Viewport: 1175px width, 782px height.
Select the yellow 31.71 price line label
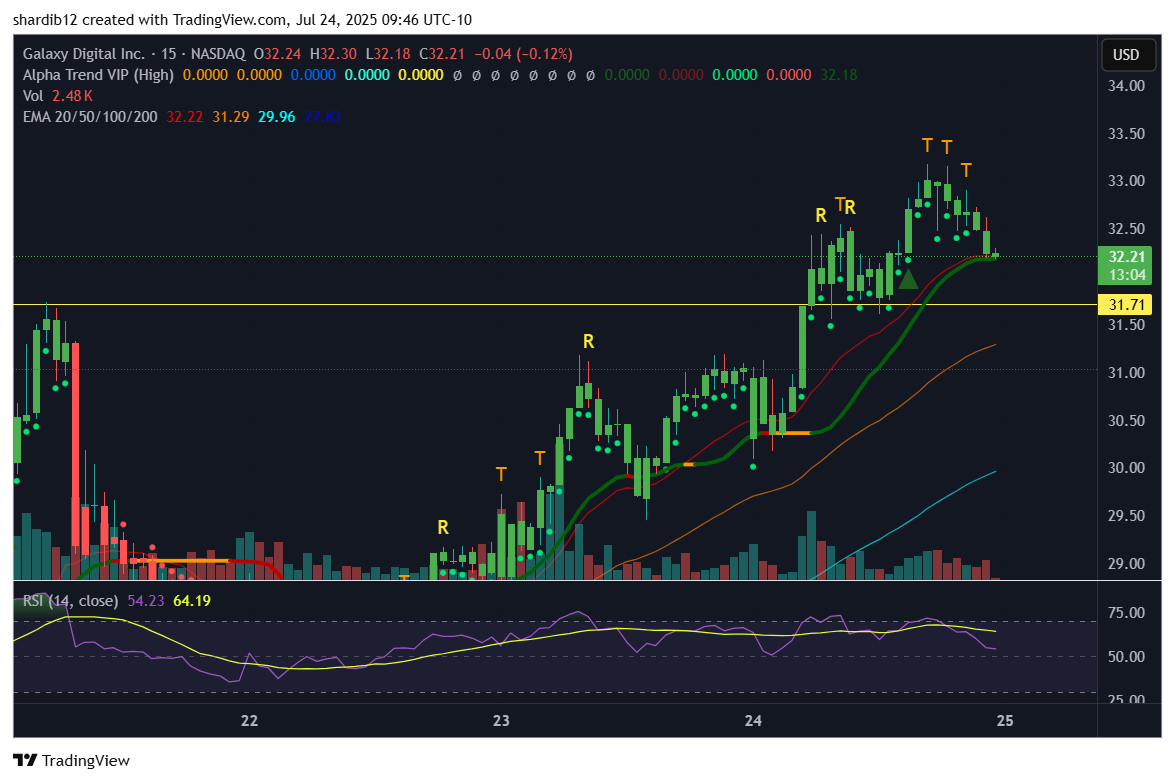pyautogui.click(x=1126, y=304)
